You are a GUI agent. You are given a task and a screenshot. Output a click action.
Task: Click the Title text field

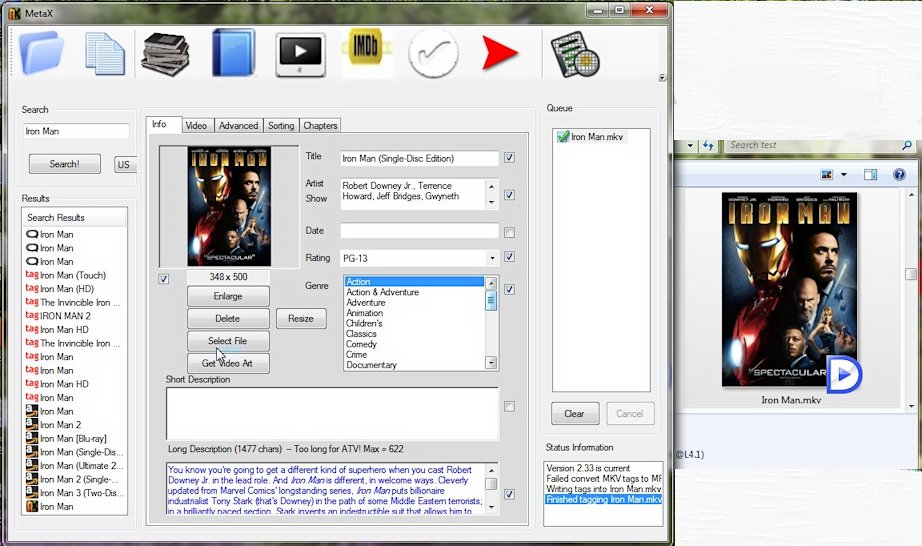tap(419, 158)
